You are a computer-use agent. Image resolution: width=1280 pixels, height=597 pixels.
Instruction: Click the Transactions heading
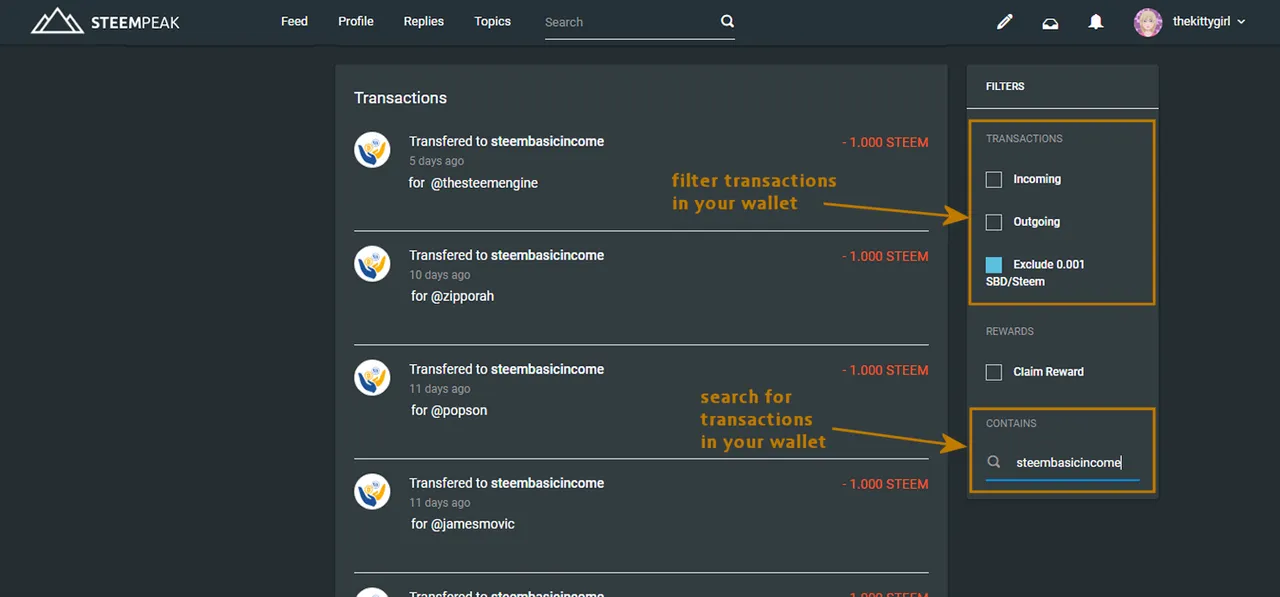click(400, 98)
